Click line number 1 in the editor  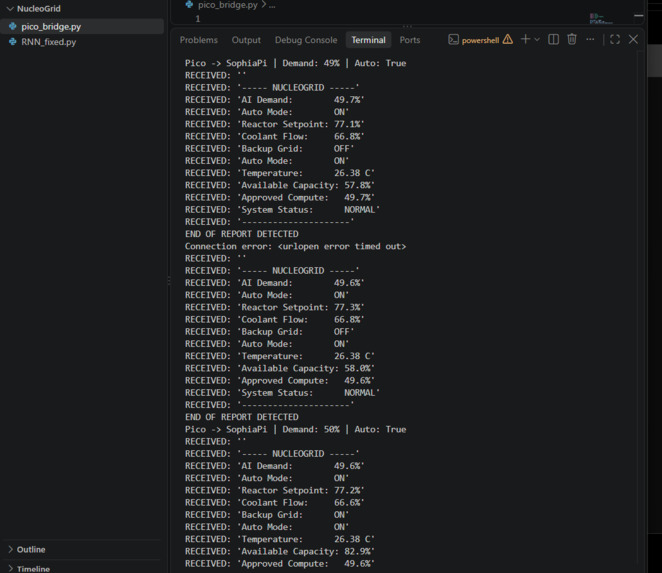[x=197, y=19]
